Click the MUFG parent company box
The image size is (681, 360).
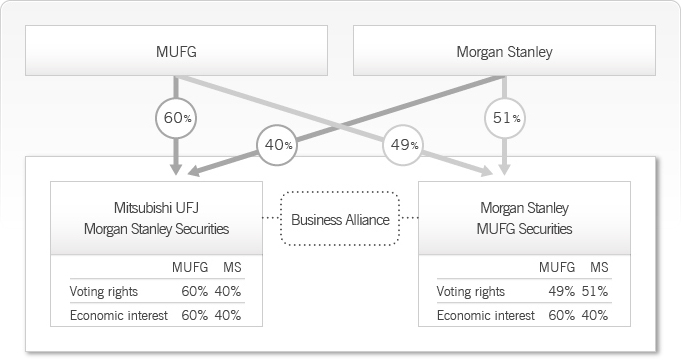(x=176, y=50)
